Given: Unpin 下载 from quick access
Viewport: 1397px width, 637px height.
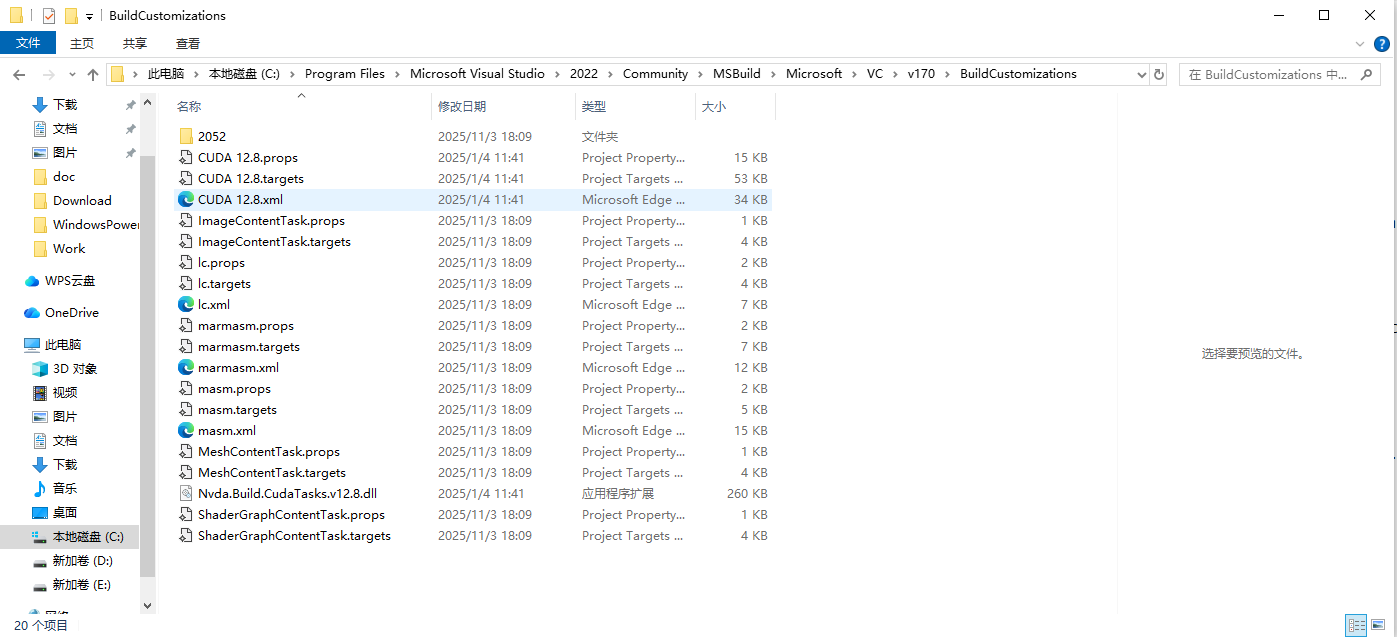Looking at the screenshot, I should pyautogui.click(x=130, y=105).
